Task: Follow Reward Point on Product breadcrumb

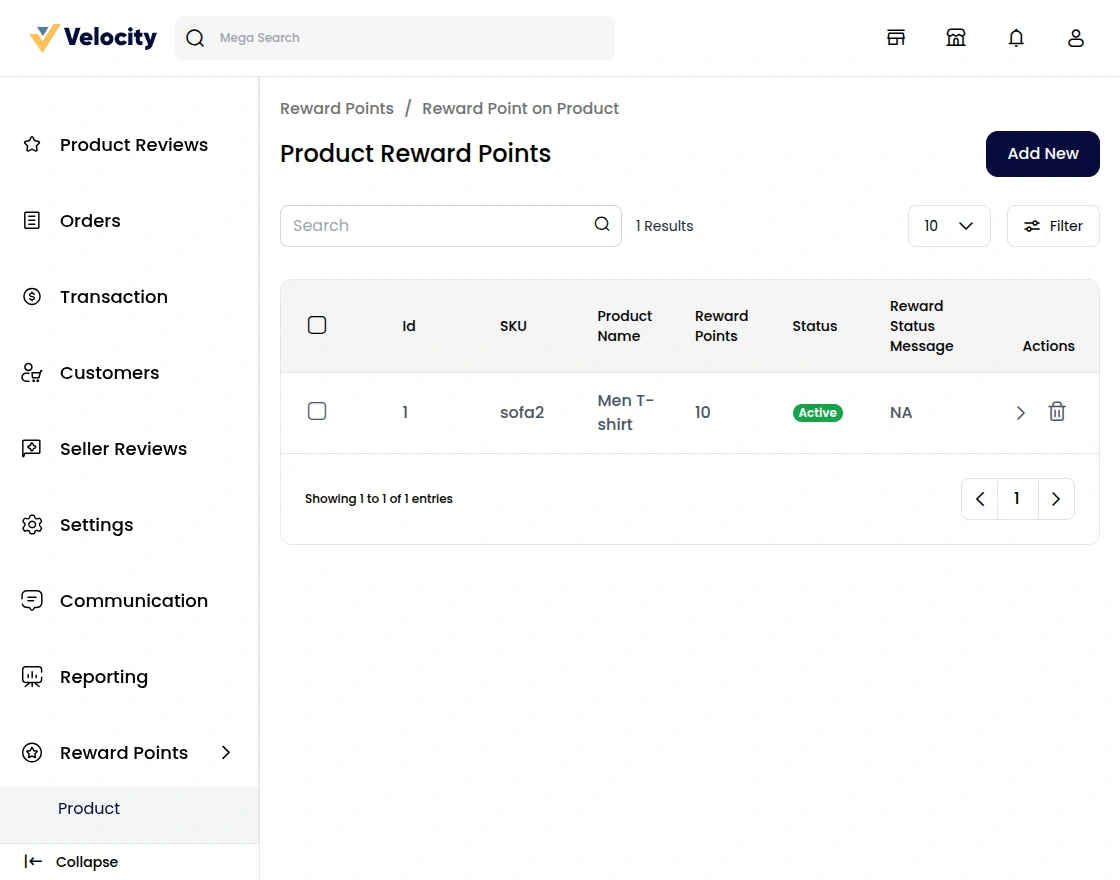Action: tap(520, 108)
